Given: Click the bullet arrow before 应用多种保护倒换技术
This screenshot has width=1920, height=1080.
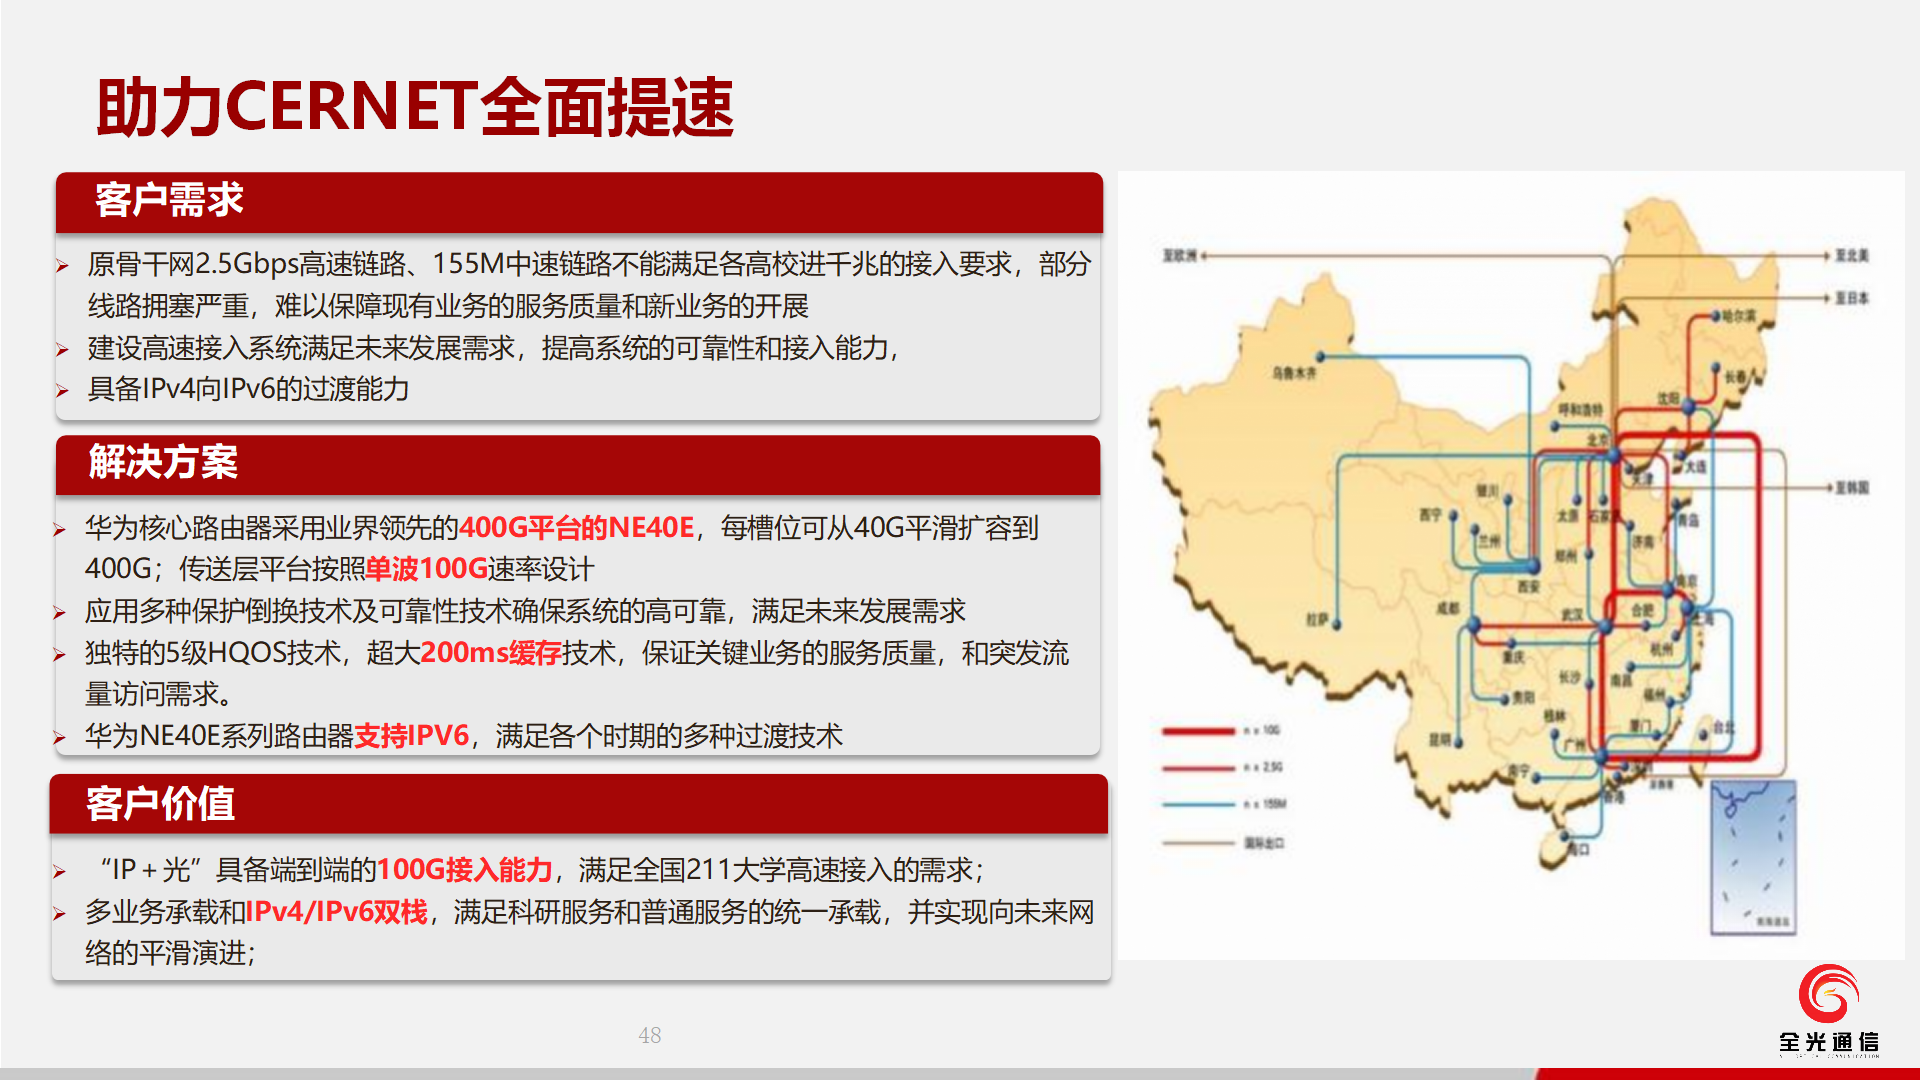Looking at the screenshot, I should (60, 613).
